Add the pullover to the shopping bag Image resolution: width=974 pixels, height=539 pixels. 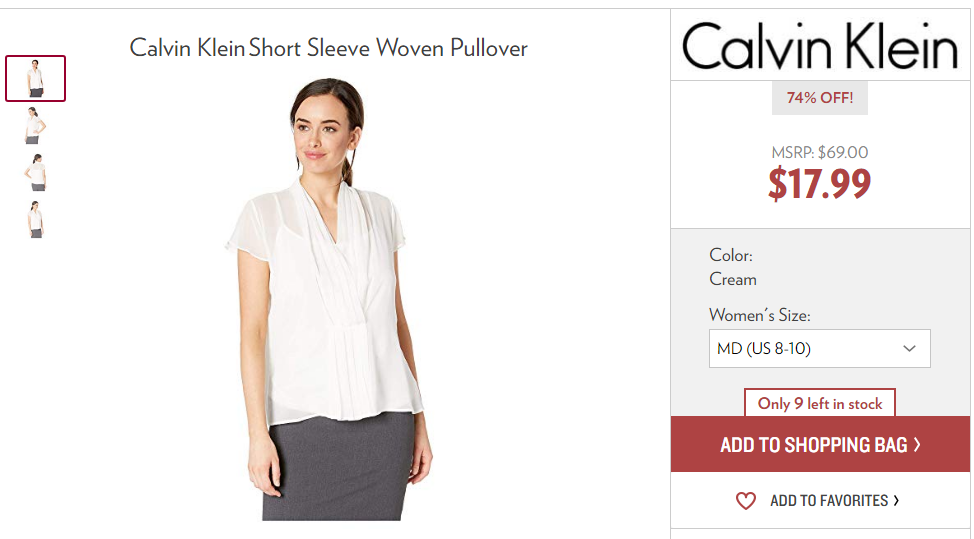pyautogui.click(x=820, y=444)
